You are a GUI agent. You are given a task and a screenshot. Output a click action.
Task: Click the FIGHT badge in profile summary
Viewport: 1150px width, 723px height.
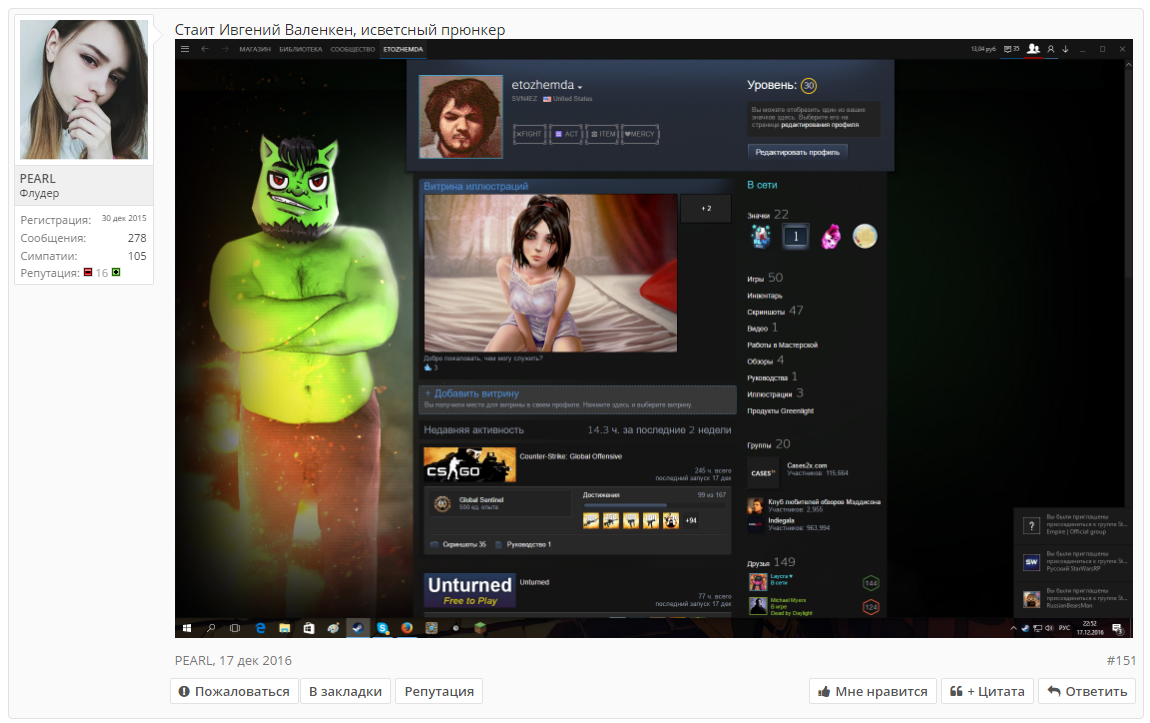[x=529, y=134]
